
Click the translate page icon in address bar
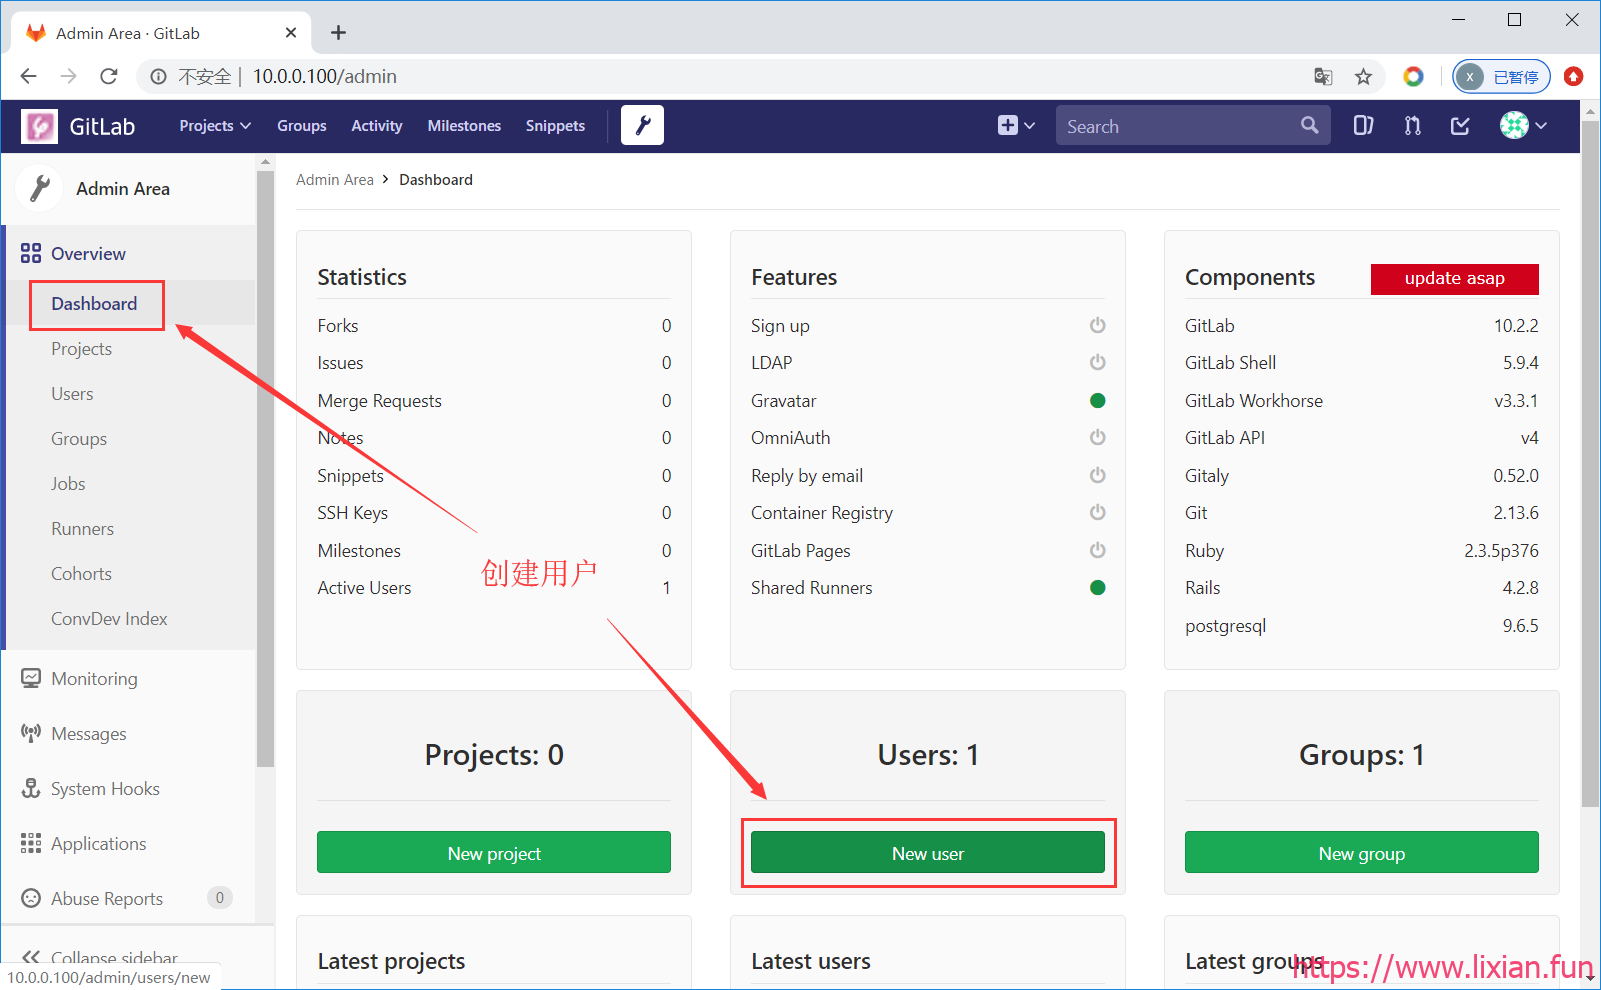tap(1323, 77)
